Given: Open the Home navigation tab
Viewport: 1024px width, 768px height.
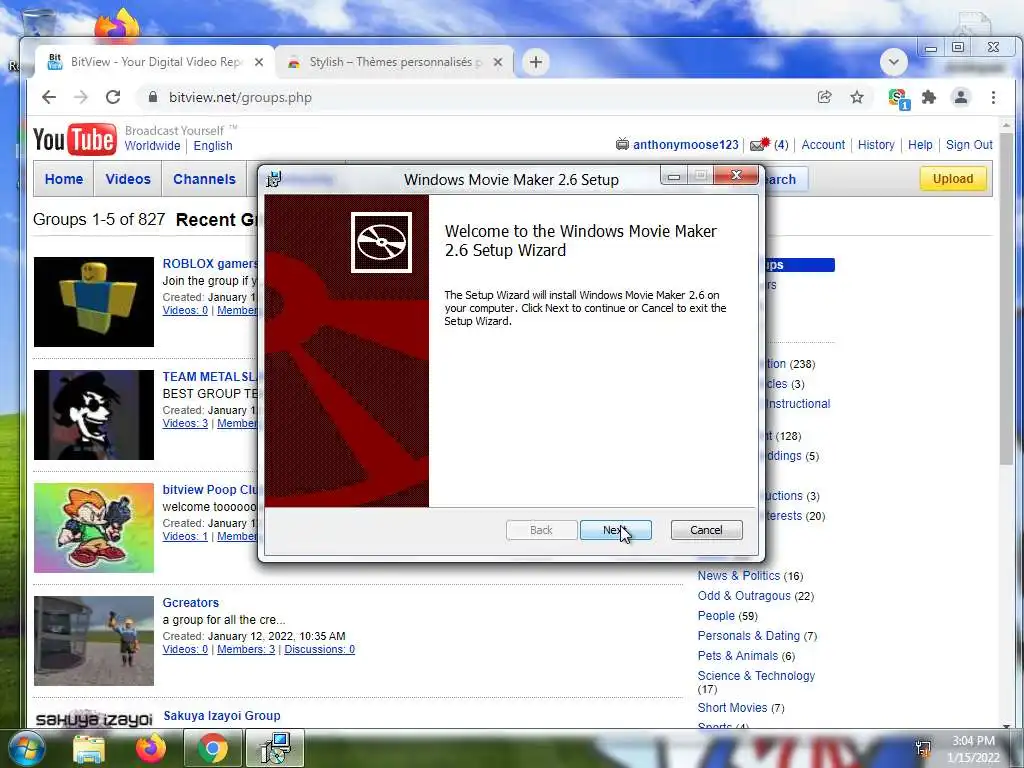Looking at the screenshot, I should click(x=64, y=179).
